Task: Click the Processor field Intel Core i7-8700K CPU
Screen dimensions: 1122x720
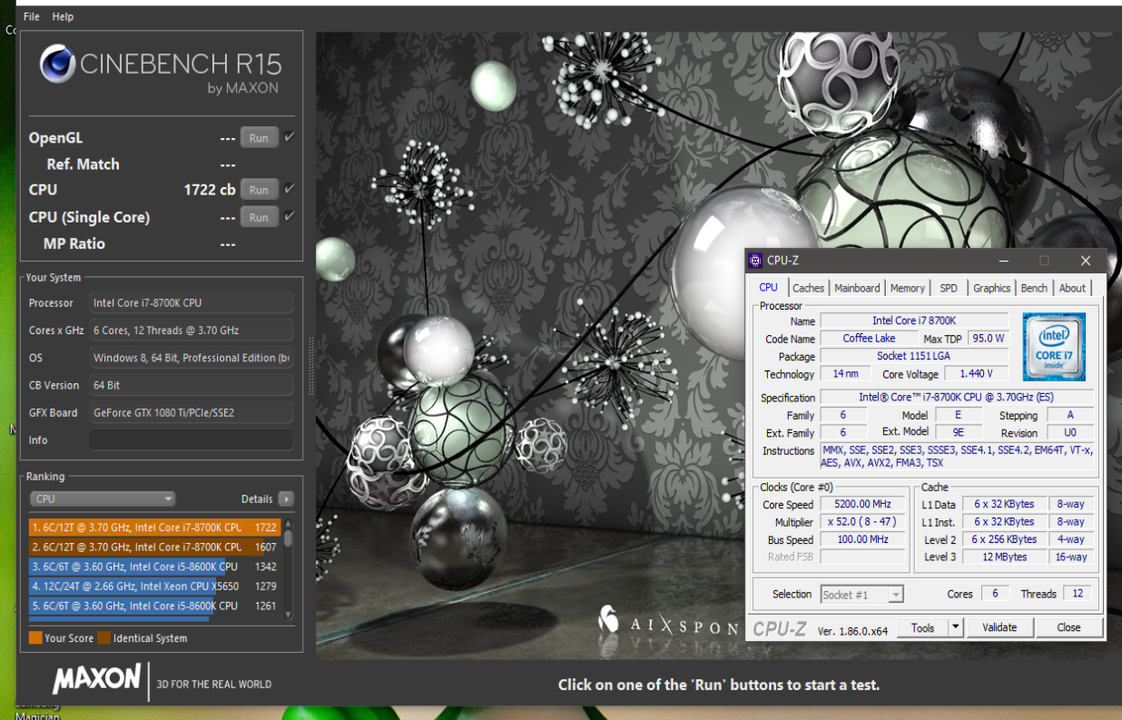Action: click(x=191, y=303)
